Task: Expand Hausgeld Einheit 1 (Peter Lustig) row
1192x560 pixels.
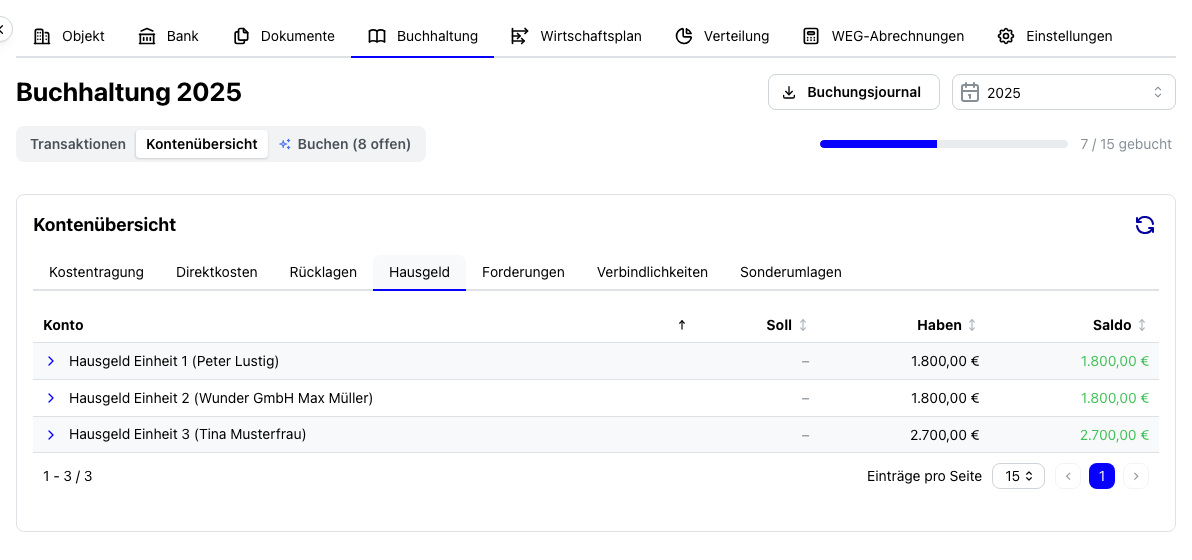Action: point(51,361)
